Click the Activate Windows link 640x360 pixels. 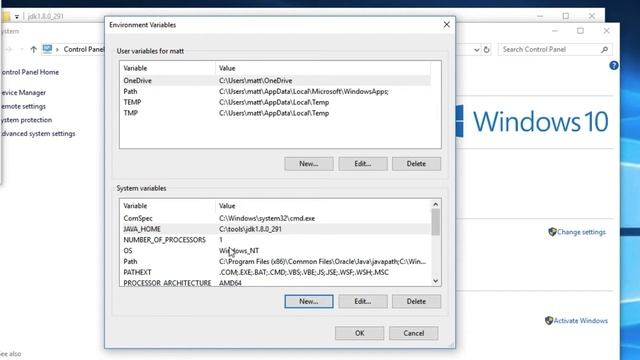tap(580, 321)
